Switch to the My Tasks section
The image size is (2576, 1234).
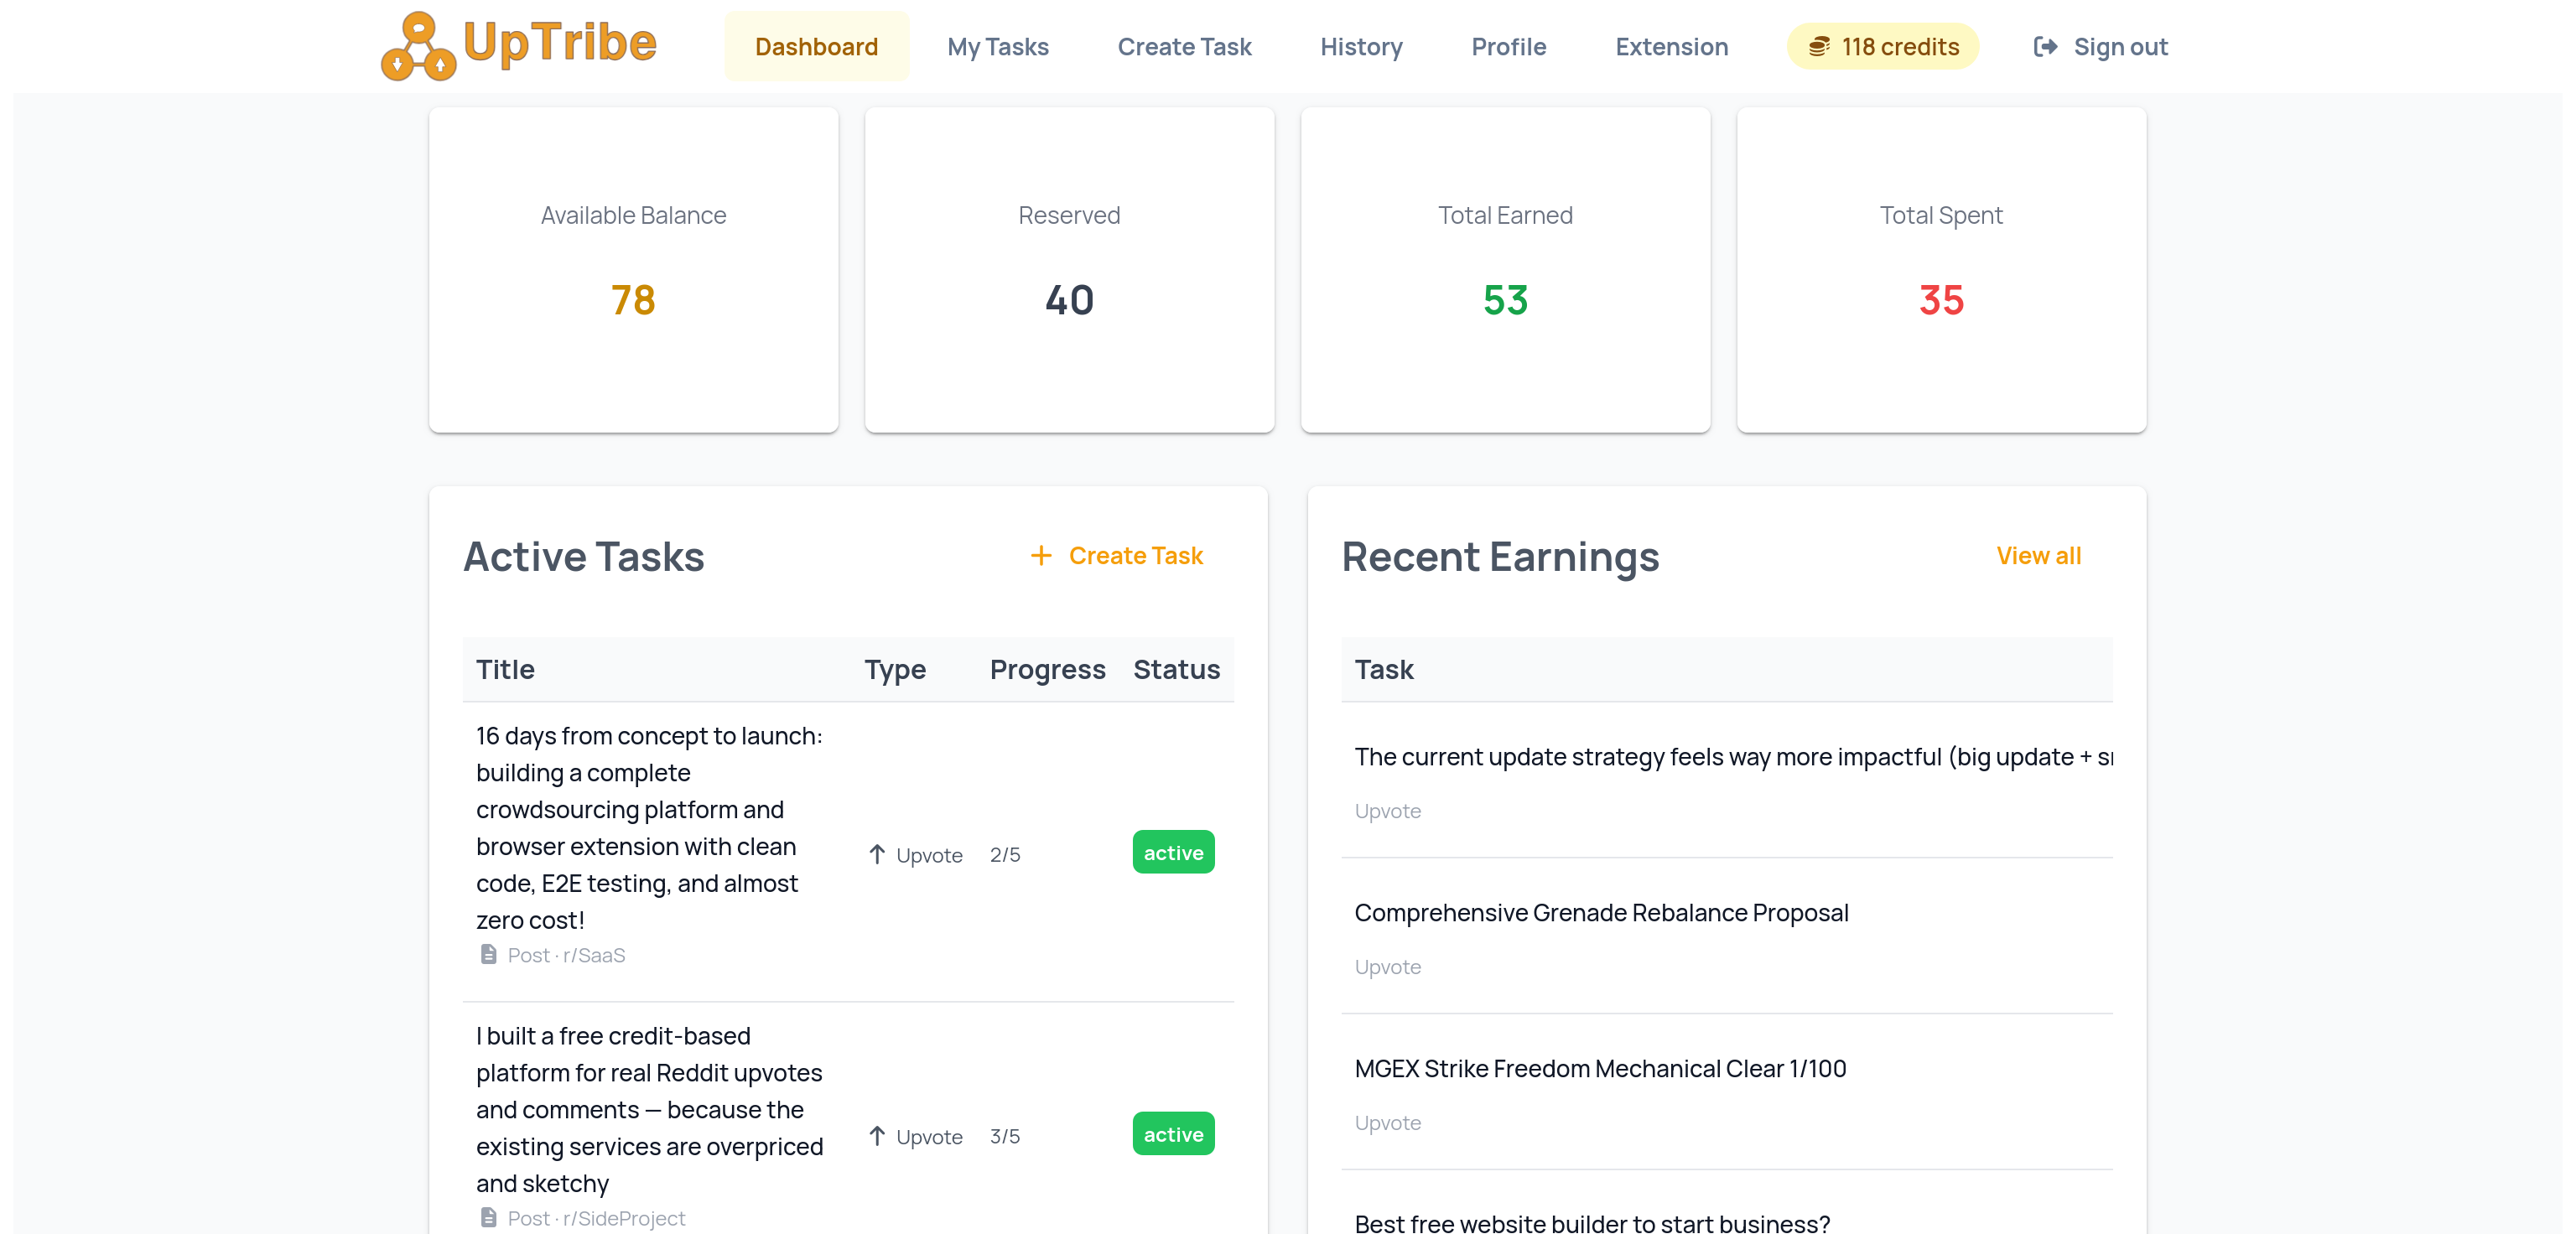coord(997,46)
